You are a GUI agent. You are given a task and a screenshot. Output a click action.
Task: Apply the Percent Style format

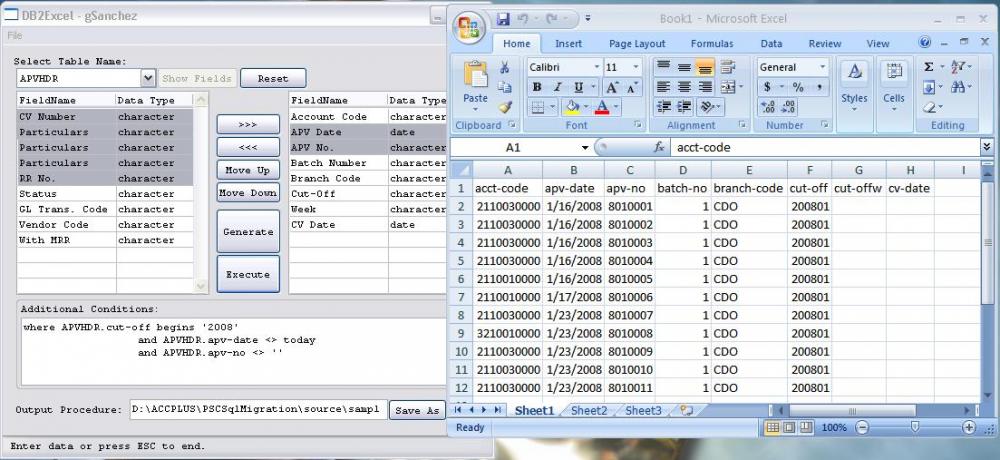[x=798, y=87]
